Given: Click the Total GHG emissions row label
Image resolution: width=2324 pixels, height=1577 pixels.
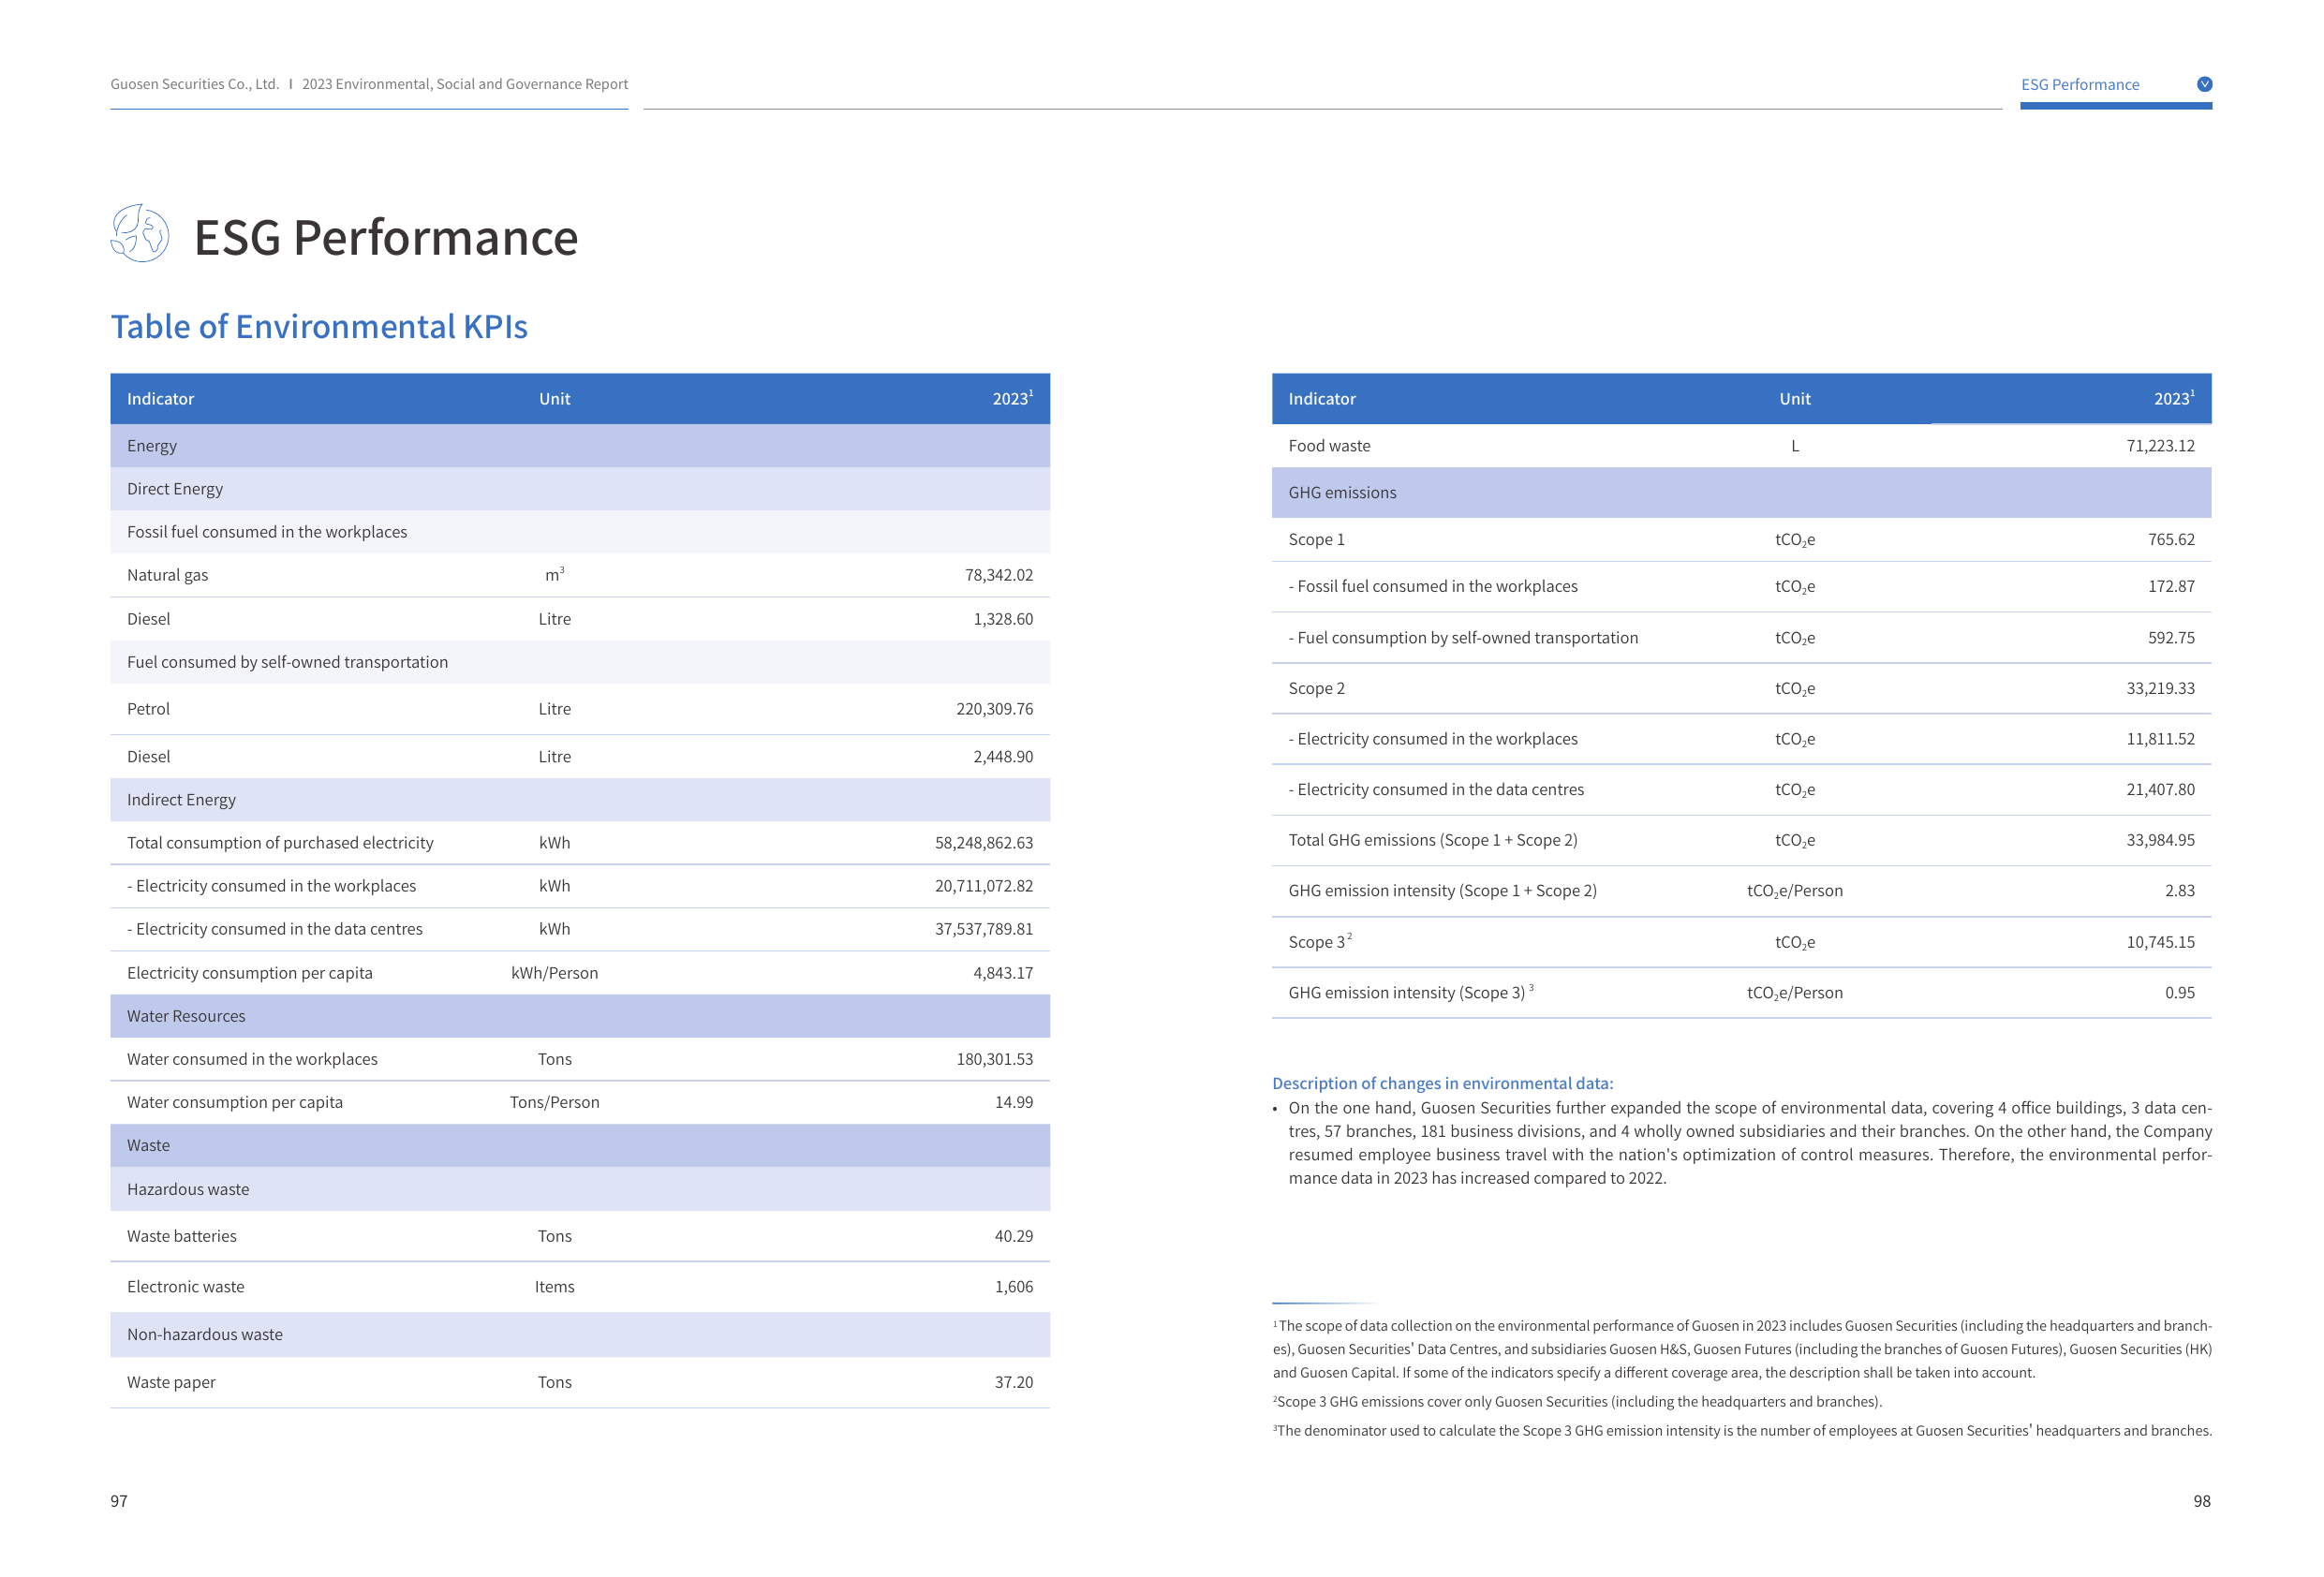Looking at the screenshot, I should (x=1432, y=840).
